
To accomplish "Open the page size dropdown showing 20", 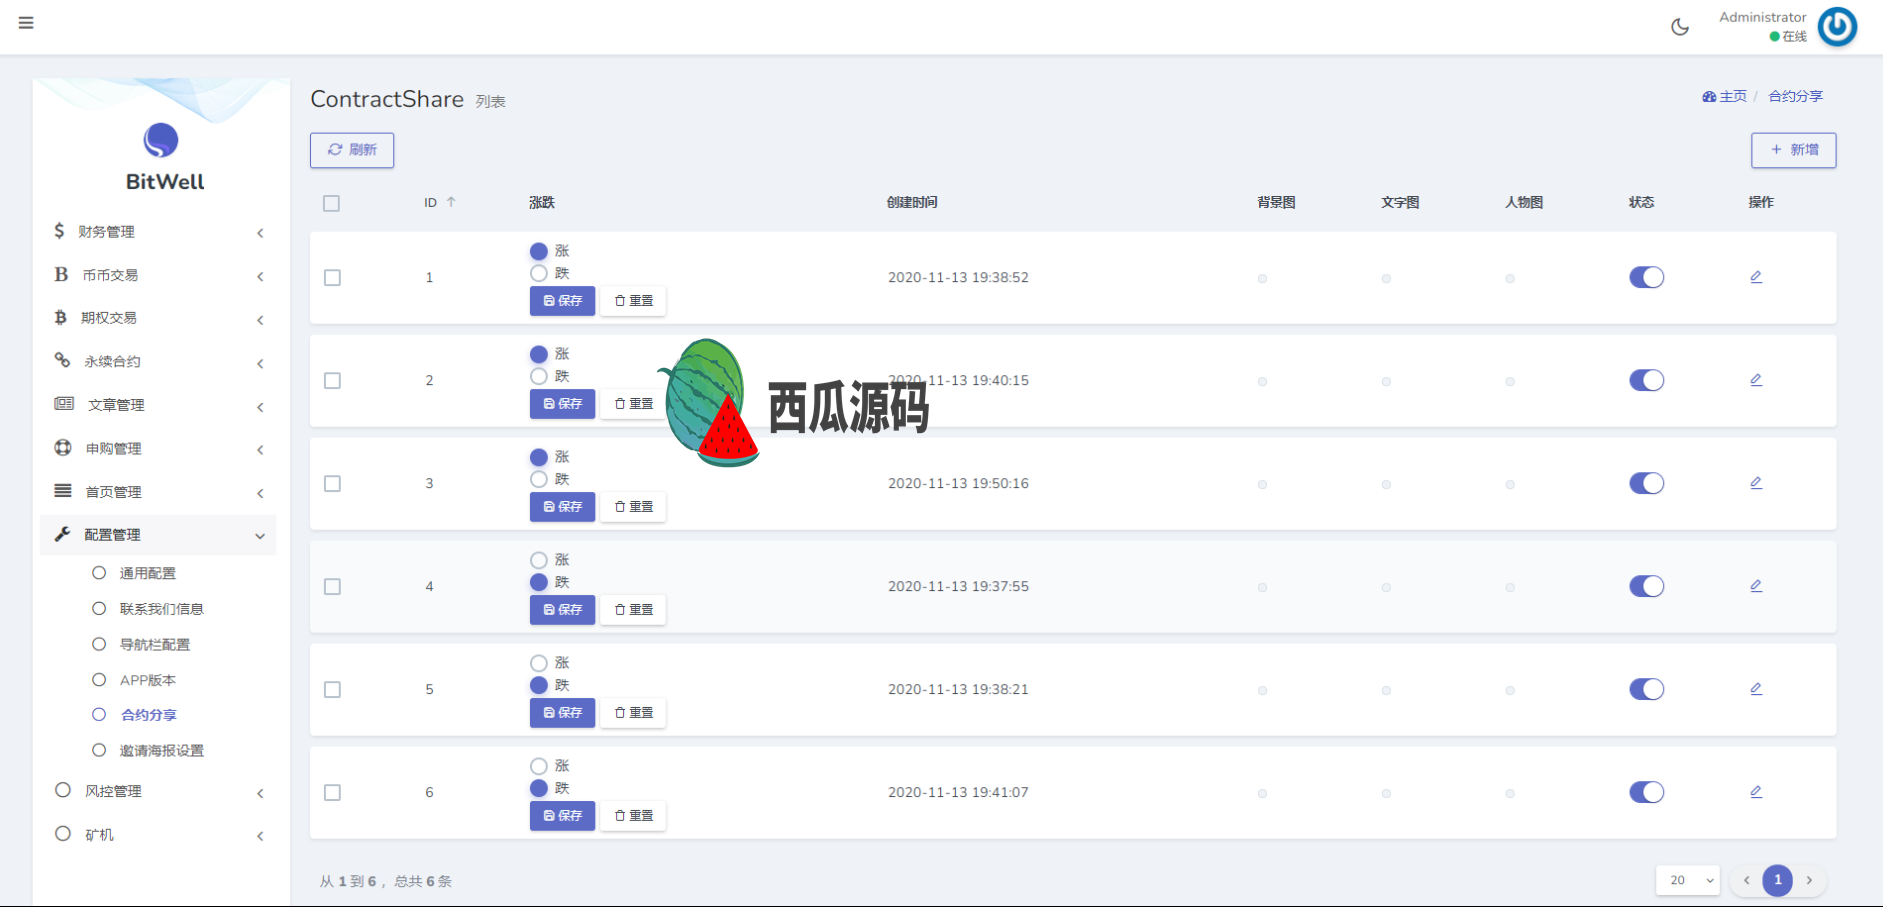I will [x=1688, y=880].
